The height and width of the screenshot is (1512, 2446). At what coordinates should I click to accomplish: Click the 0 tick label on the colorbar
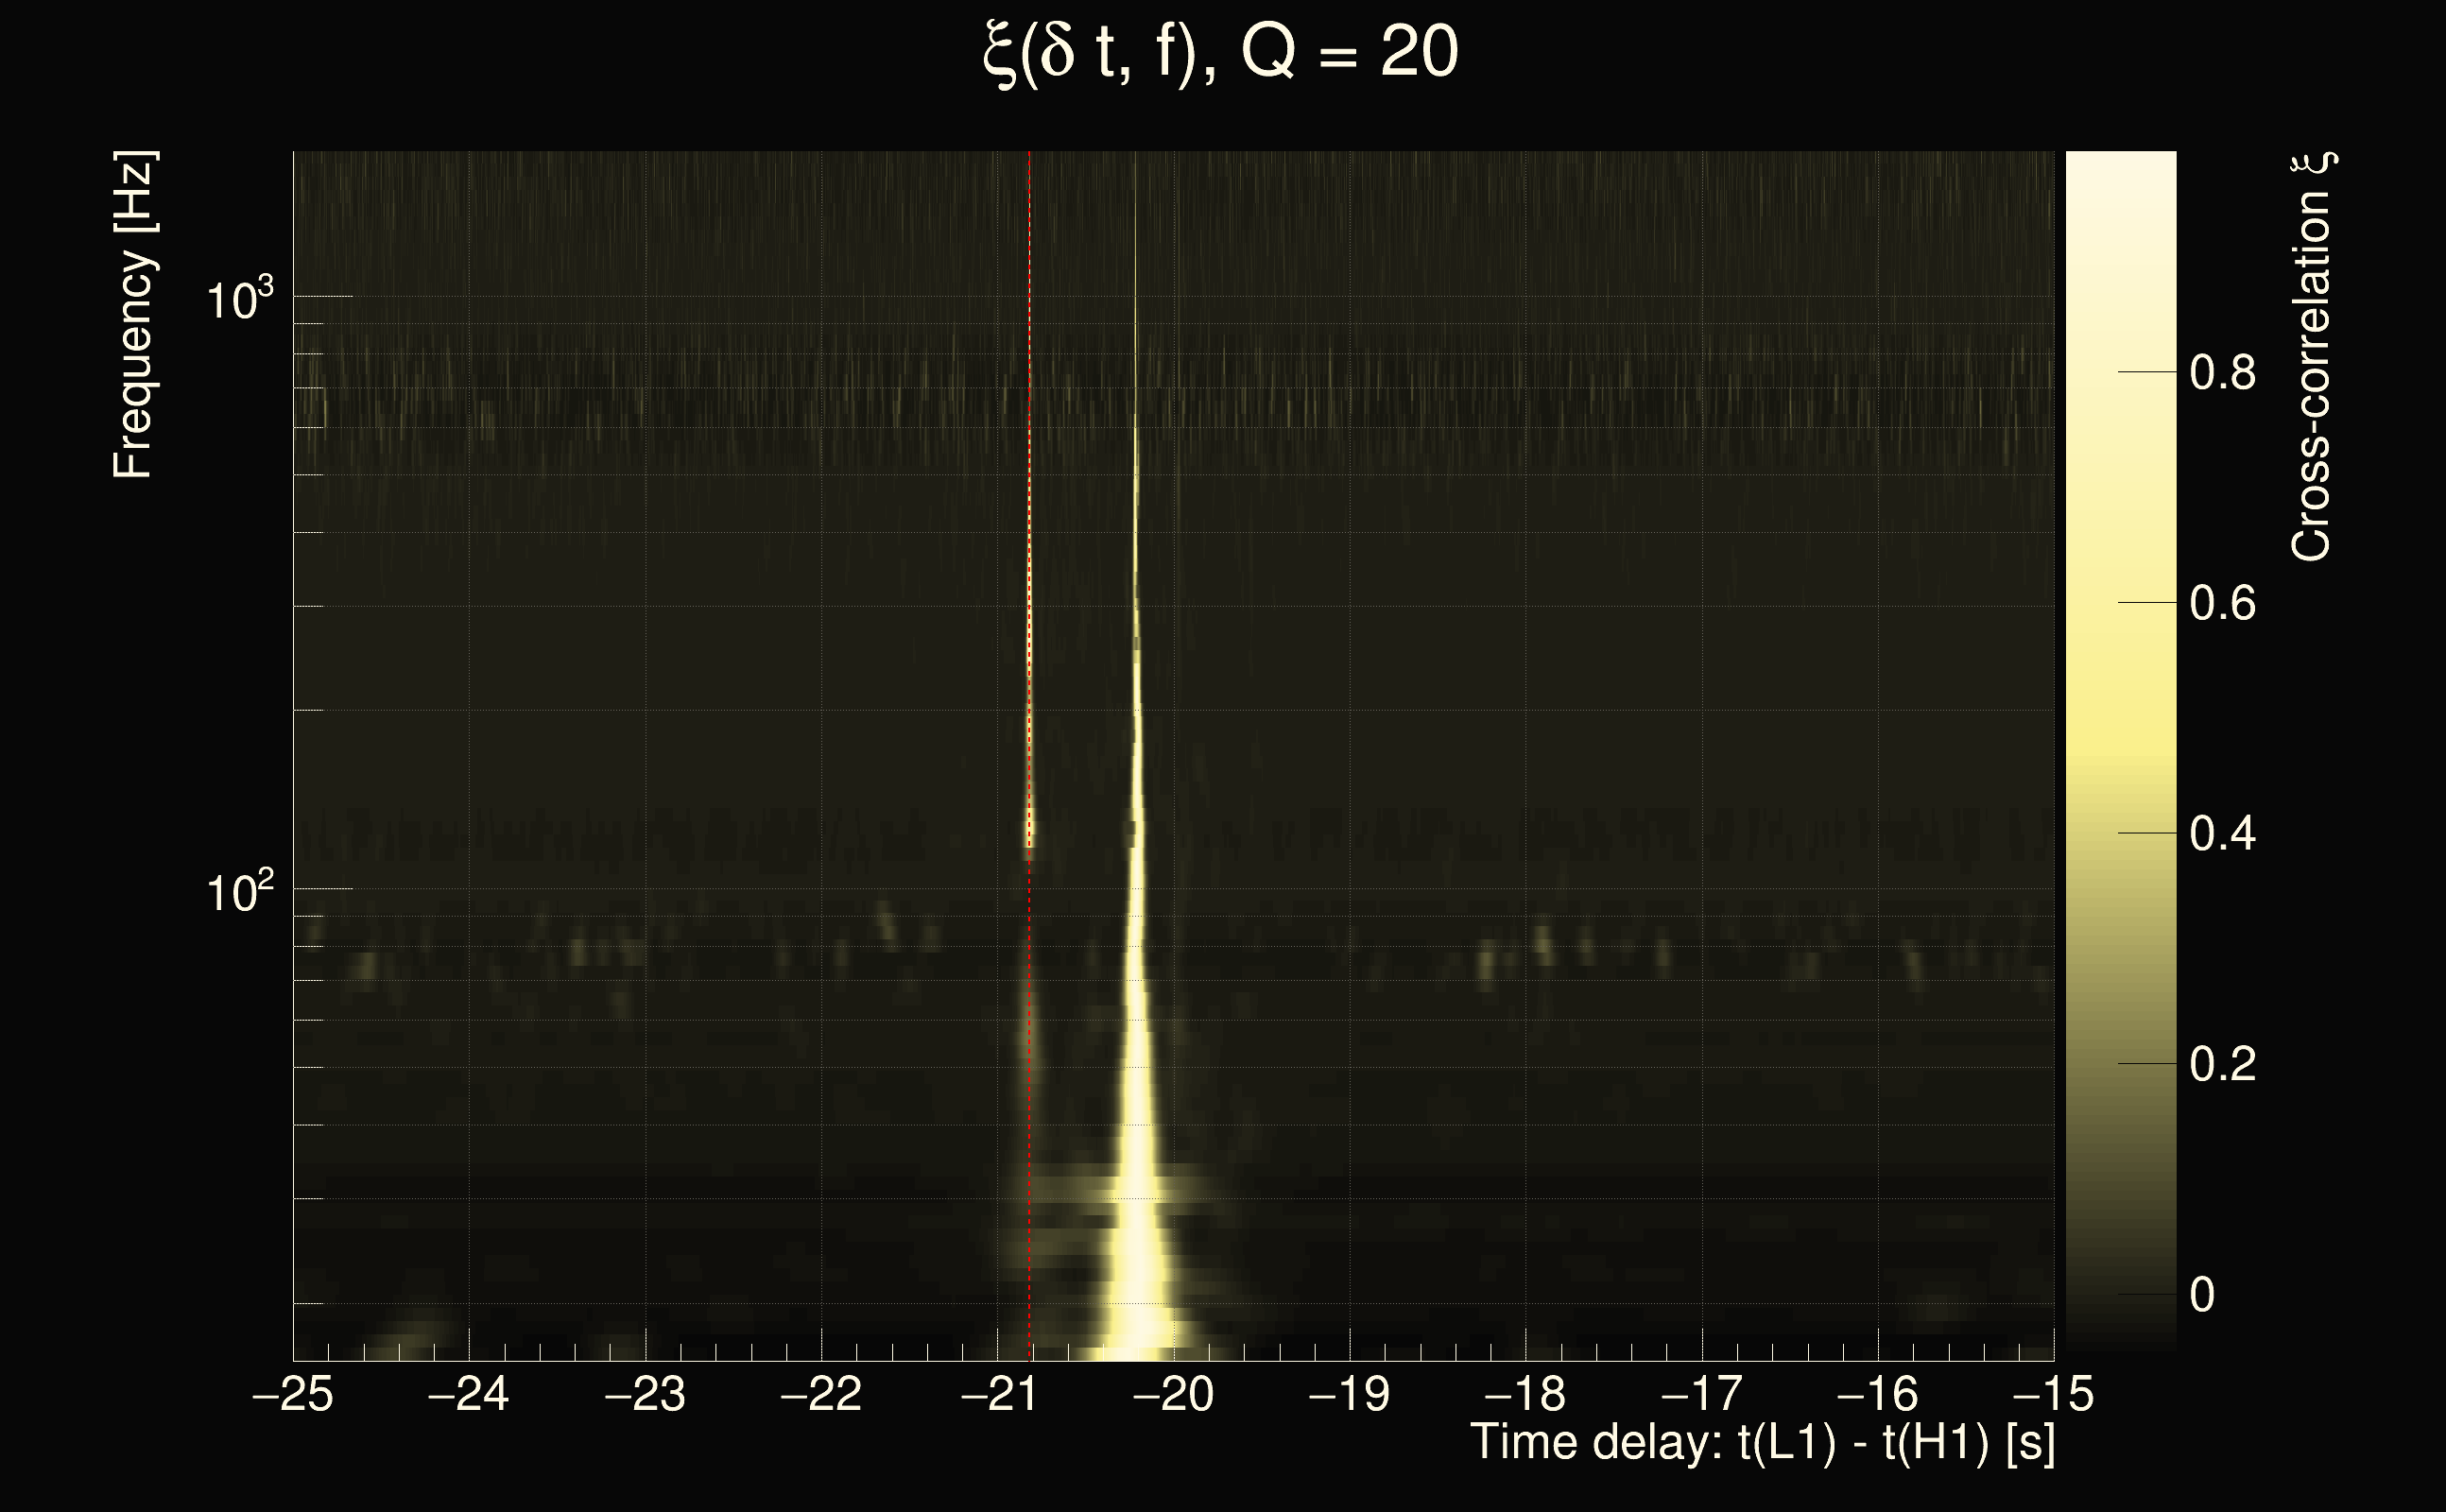pos(2202,1295)
